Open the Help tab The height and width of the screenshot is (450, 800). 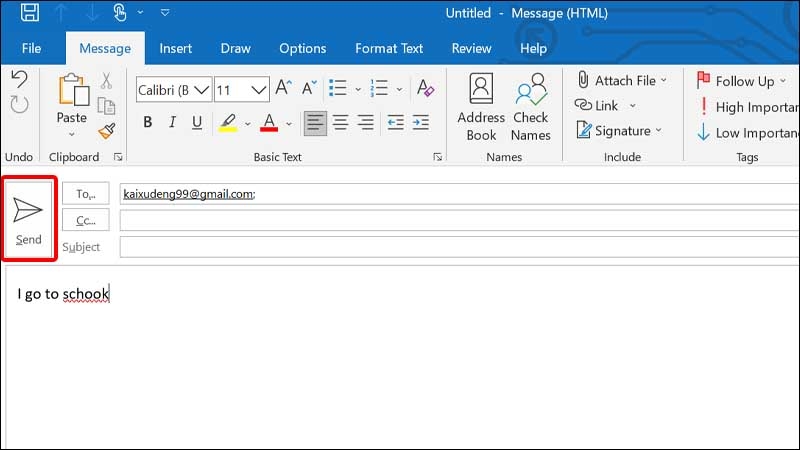[533, 48]
